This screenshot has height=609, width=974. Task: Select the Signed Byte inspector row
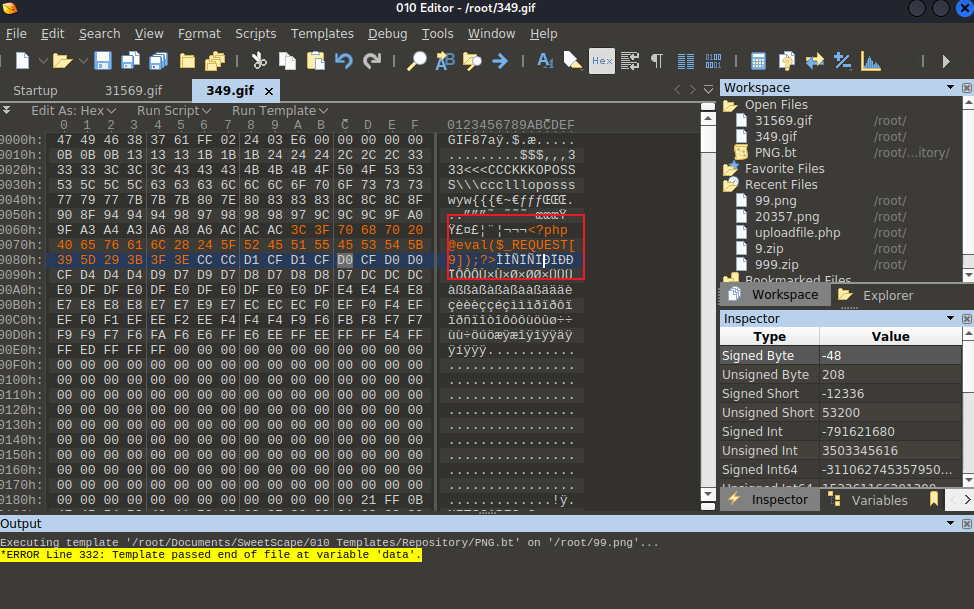840,355
